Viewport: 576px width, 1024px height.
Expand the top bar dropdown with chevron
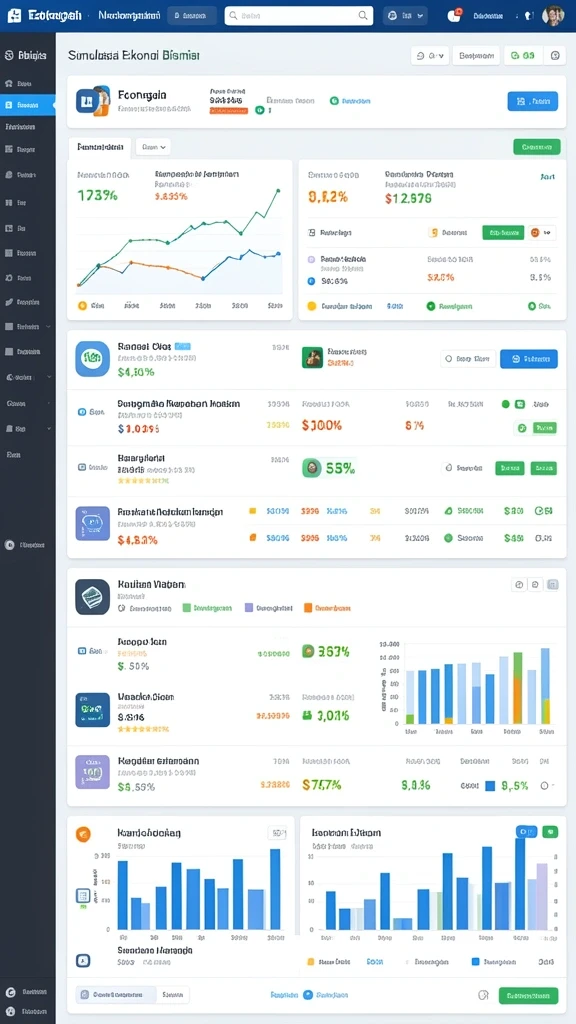[x=405, y=16]
